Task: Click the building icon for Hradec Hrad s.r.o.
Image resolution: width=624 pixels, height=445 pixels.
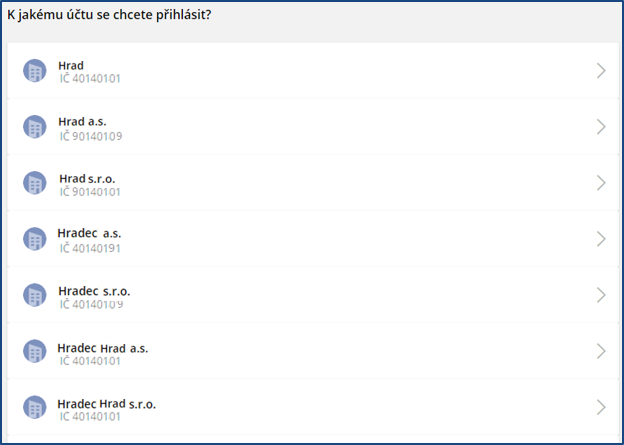Action: tap(35, 408)
